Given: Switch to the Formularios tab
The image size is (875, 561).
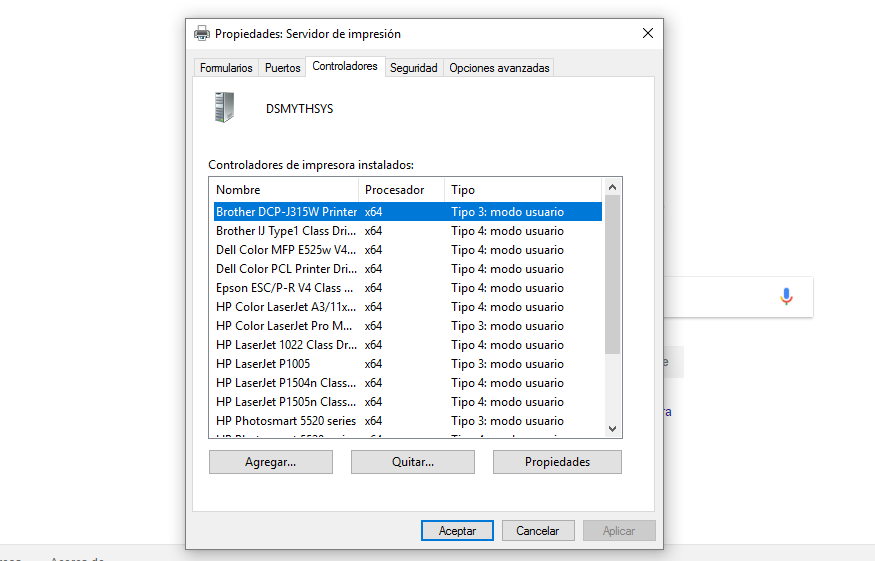Looking at the screenshot, I should click(x=226, y=68).
